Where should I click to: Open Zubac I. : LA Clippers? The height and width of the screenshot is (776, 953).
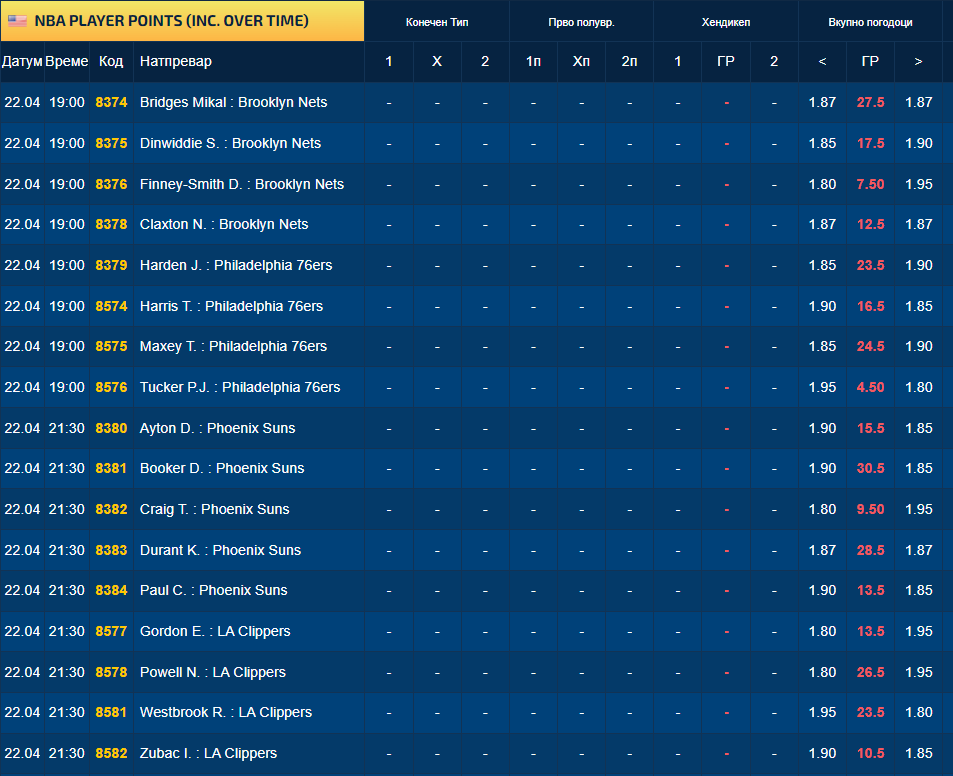coord(208,753)
